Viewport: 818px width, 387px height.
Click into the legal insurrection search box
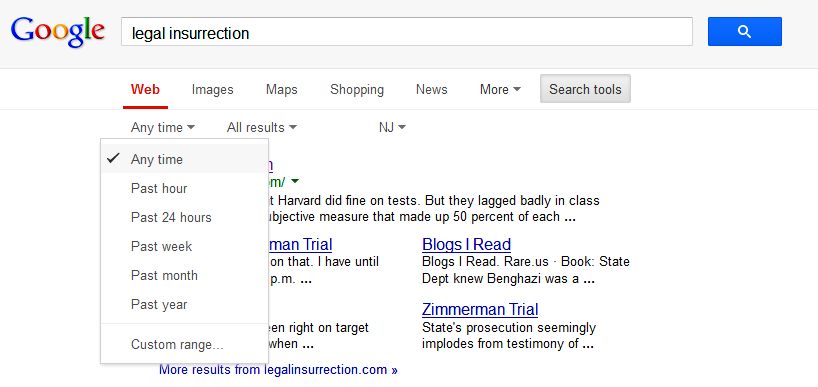(x=407, y=32)
